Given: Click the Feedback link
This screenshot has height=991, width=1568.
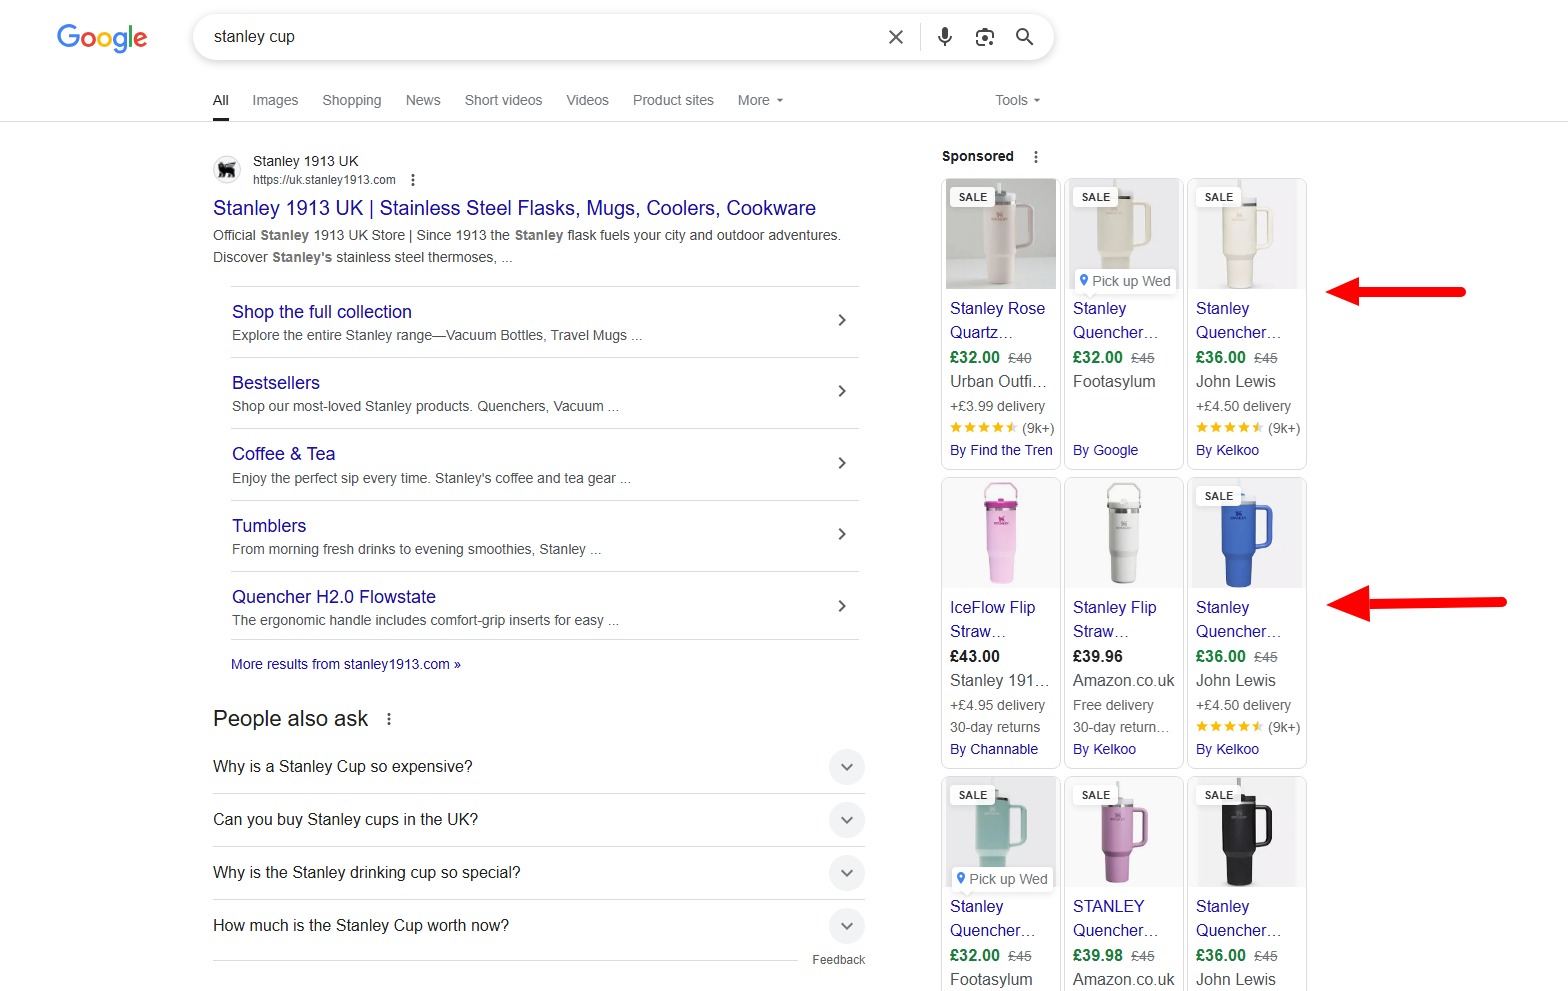Looking at the screenshot, I should [x=838, y=960].
